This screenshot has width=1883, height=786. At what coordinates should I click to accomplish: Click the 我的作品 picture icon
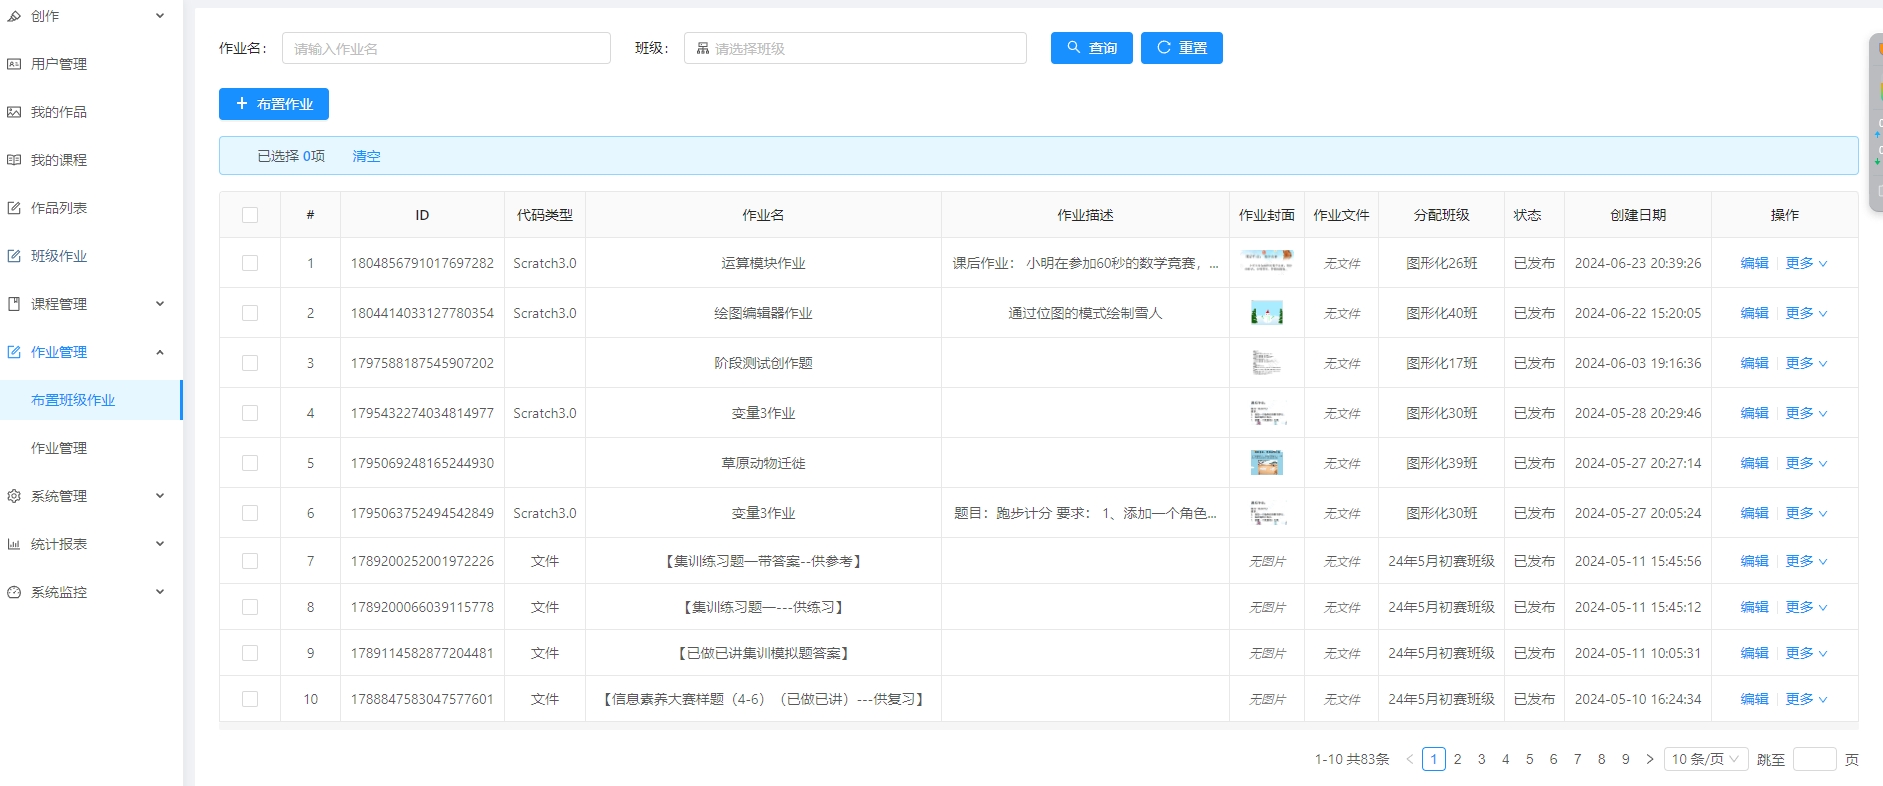coord(14,112)
